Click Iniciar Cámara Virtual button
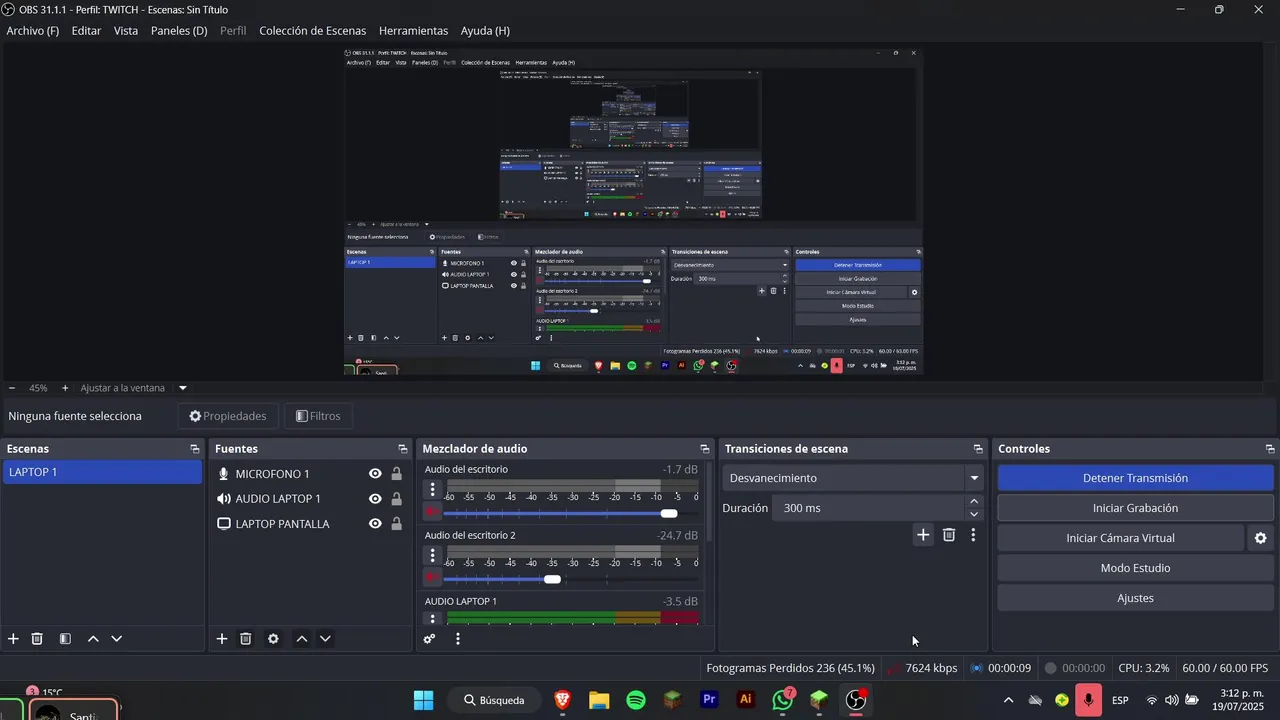The width and height of the screenshot is (1280, 720). tap(1120, 538)
